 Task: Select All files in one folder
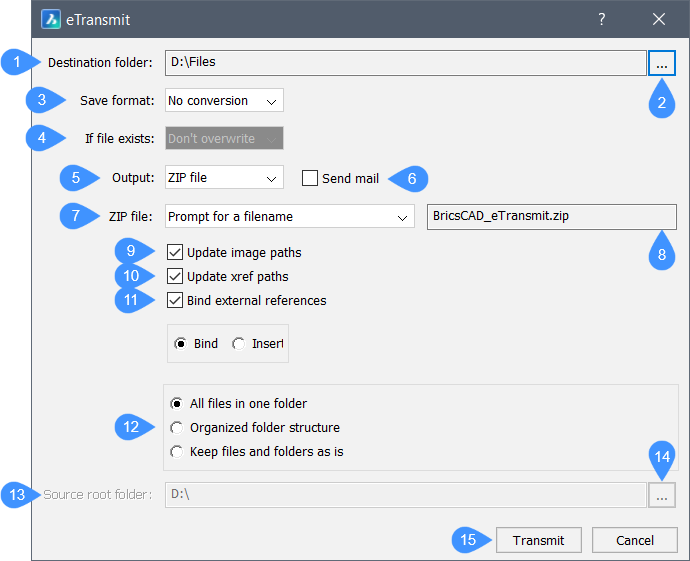point(177,404)
